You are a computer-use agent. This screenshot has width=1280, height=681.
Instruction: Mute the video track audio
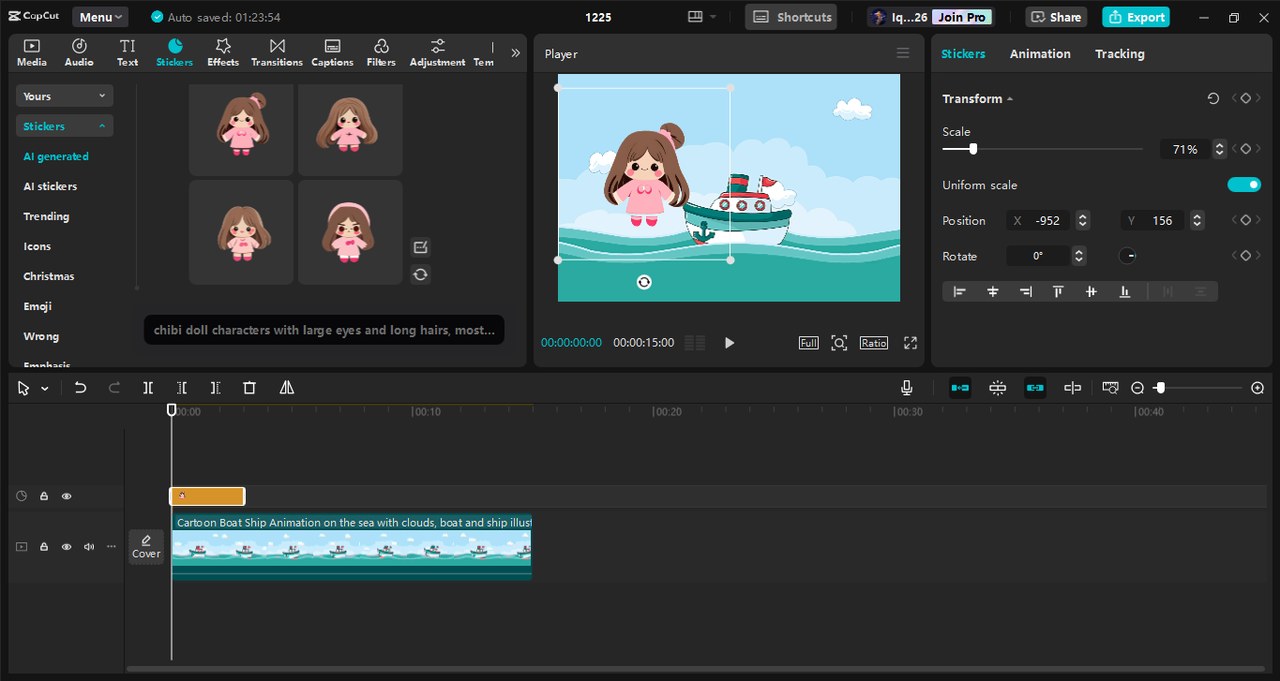tap(89, 547)
